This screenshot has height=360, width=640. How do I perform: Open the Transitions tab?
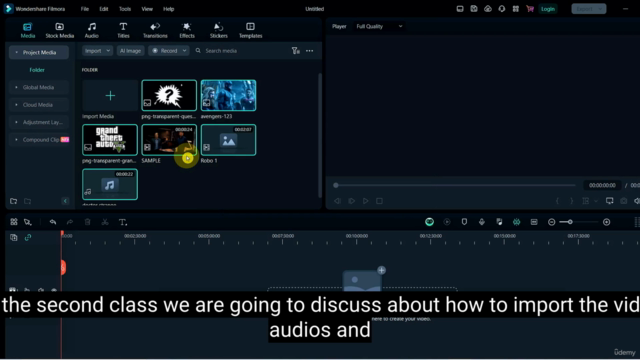[155, 31]
